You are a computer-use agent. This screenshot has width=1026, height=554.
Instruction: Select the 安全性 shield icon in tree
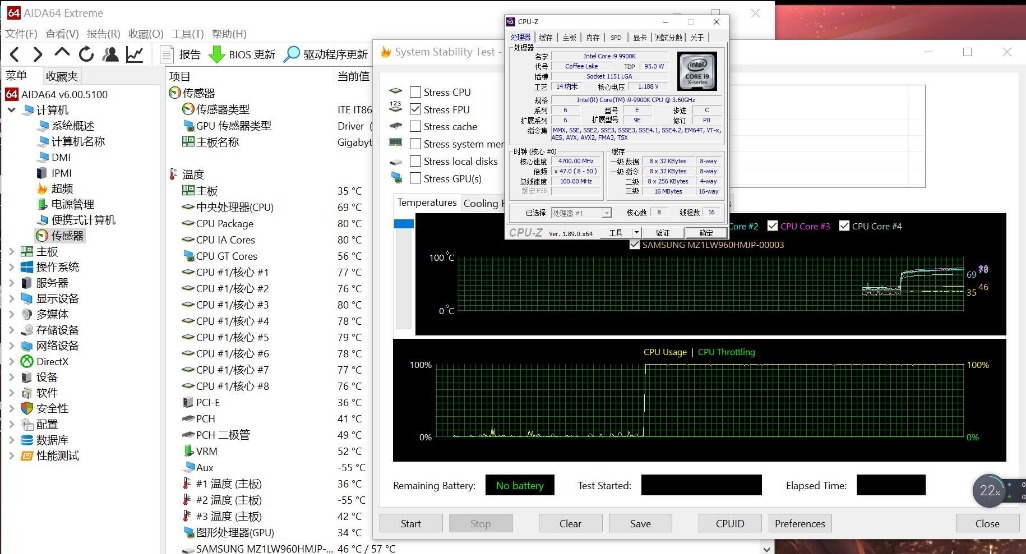(27, 408)
